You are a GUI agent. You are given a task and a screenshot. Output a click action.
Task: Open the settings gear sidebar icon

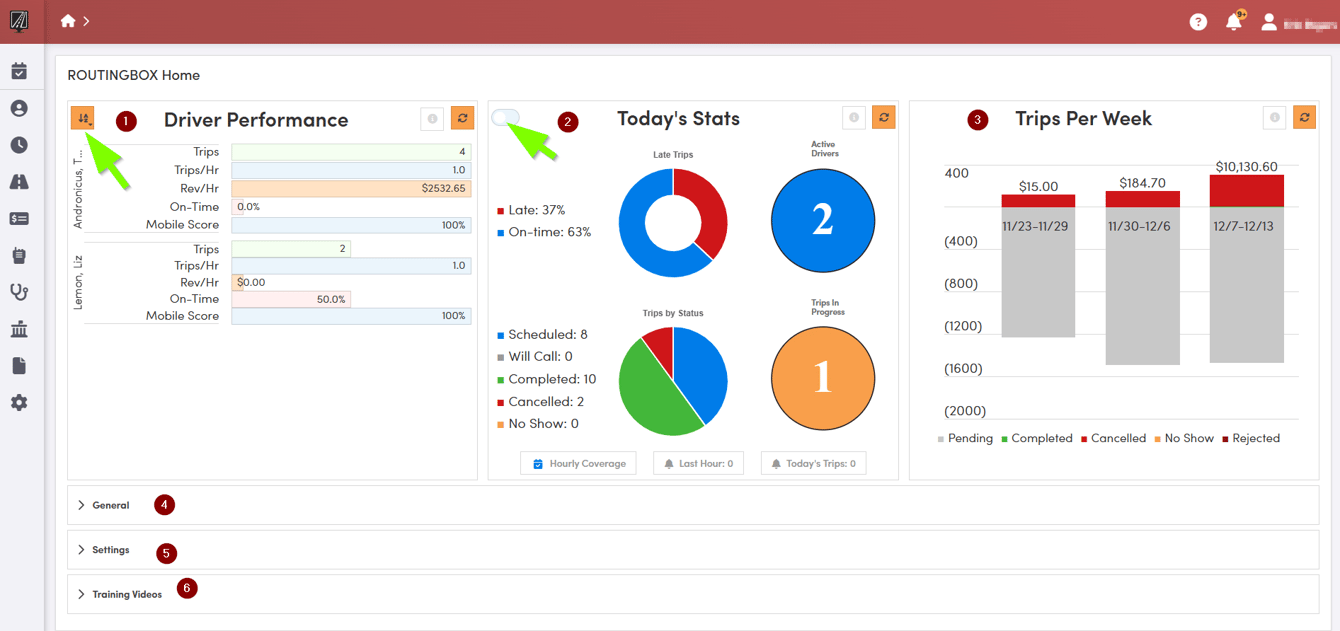(19, 402)
